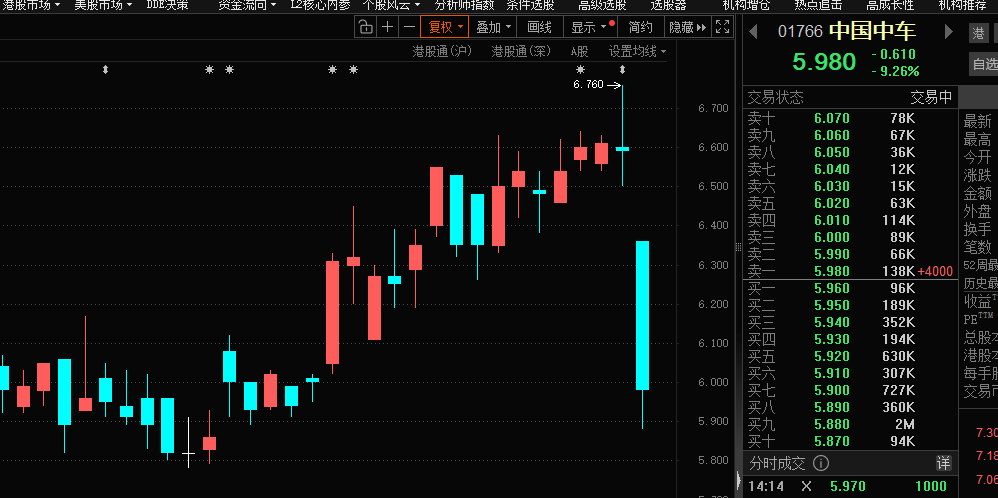Click the last large cyan candlestick
The height and width of the screenshot is (498, 998).
click(x=642, y=315)
